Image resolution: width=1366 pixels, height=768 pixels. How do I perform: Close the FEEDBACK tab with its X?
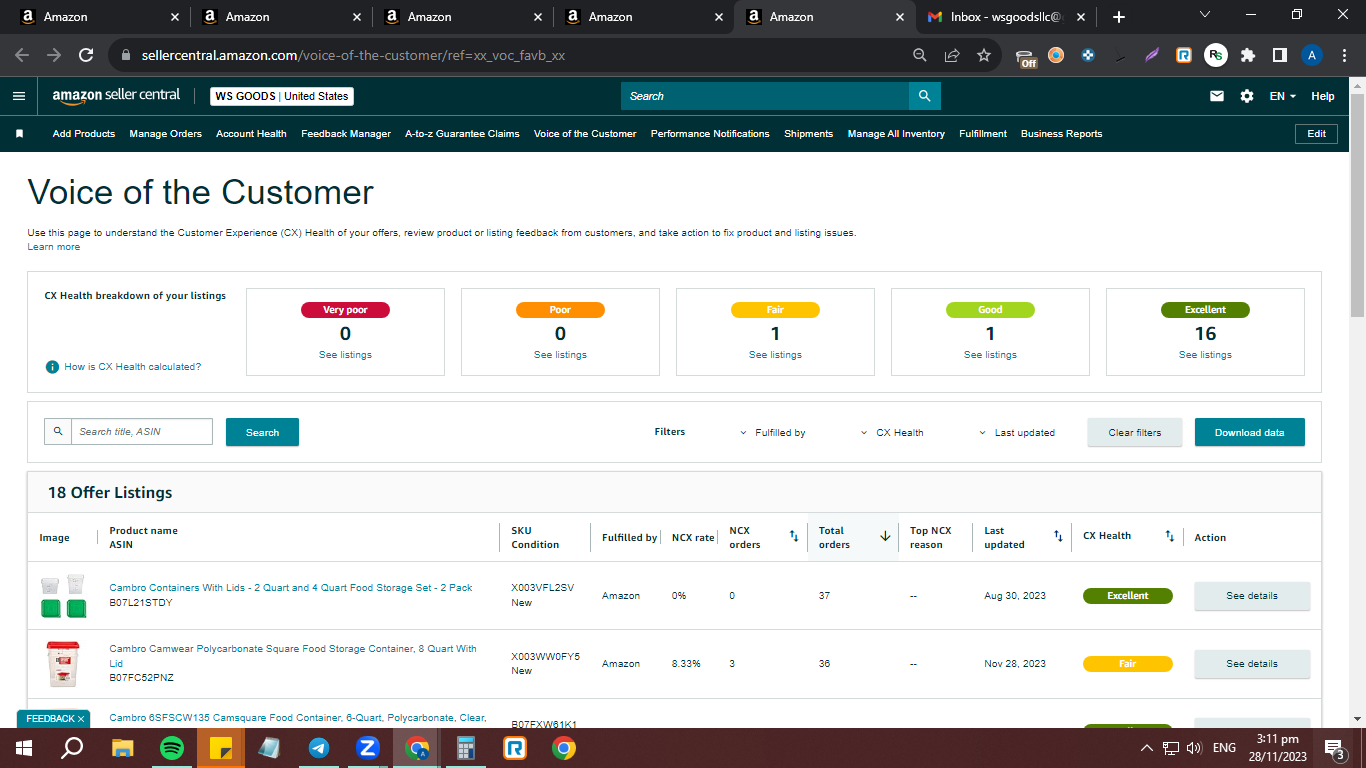tap(81, 719)
